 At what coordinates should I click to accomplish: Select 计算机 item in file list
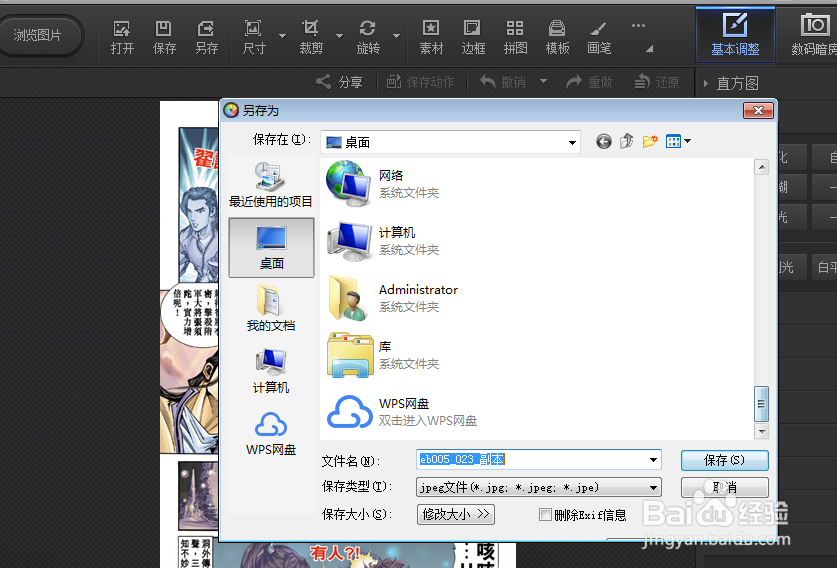pyautogui.click(x=383, y=240)
